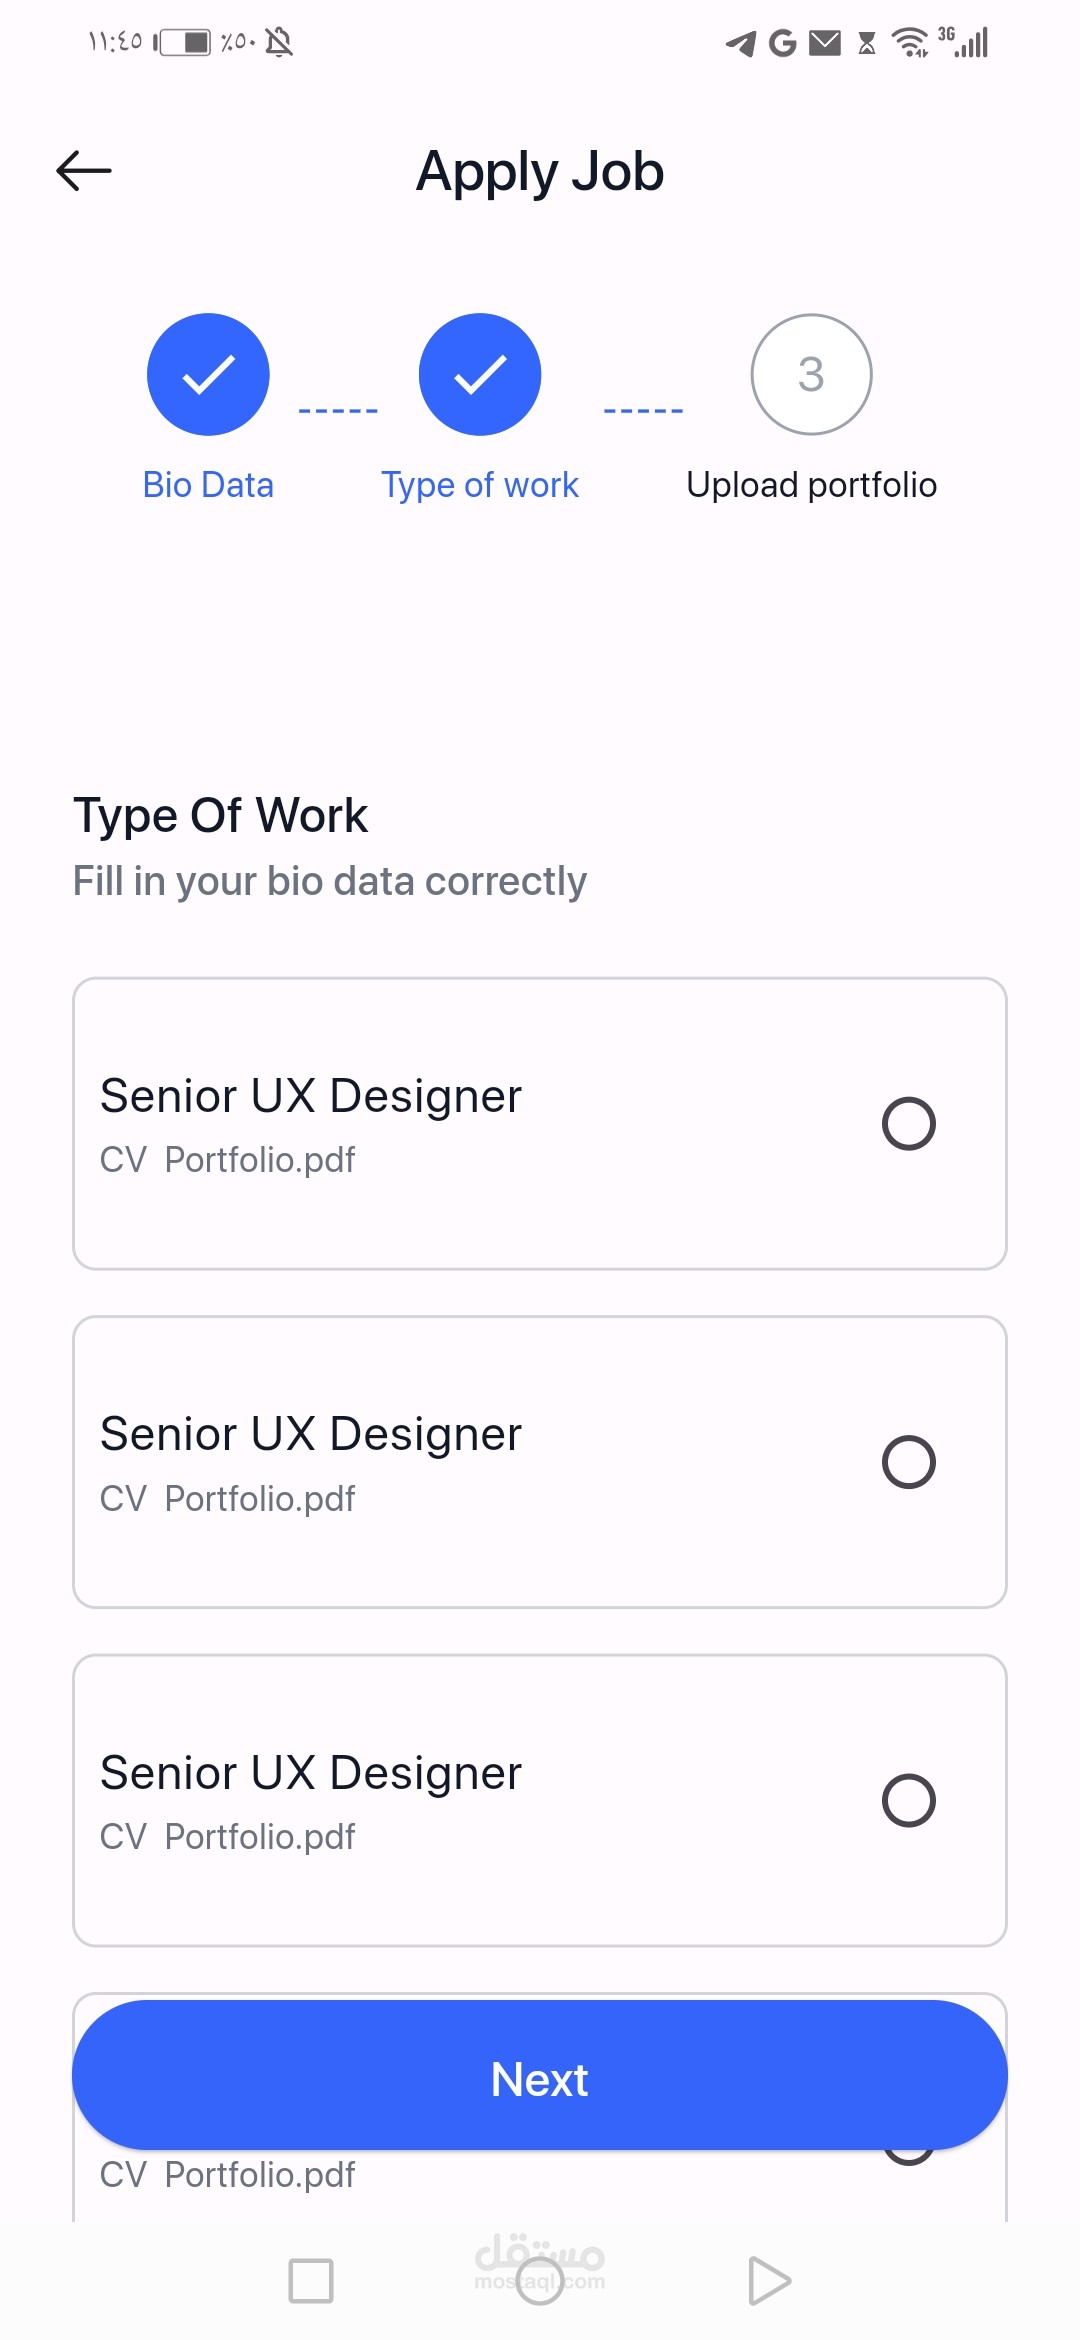
Task: Tap the Google icon in status bar
Action: tap(782, 43)
